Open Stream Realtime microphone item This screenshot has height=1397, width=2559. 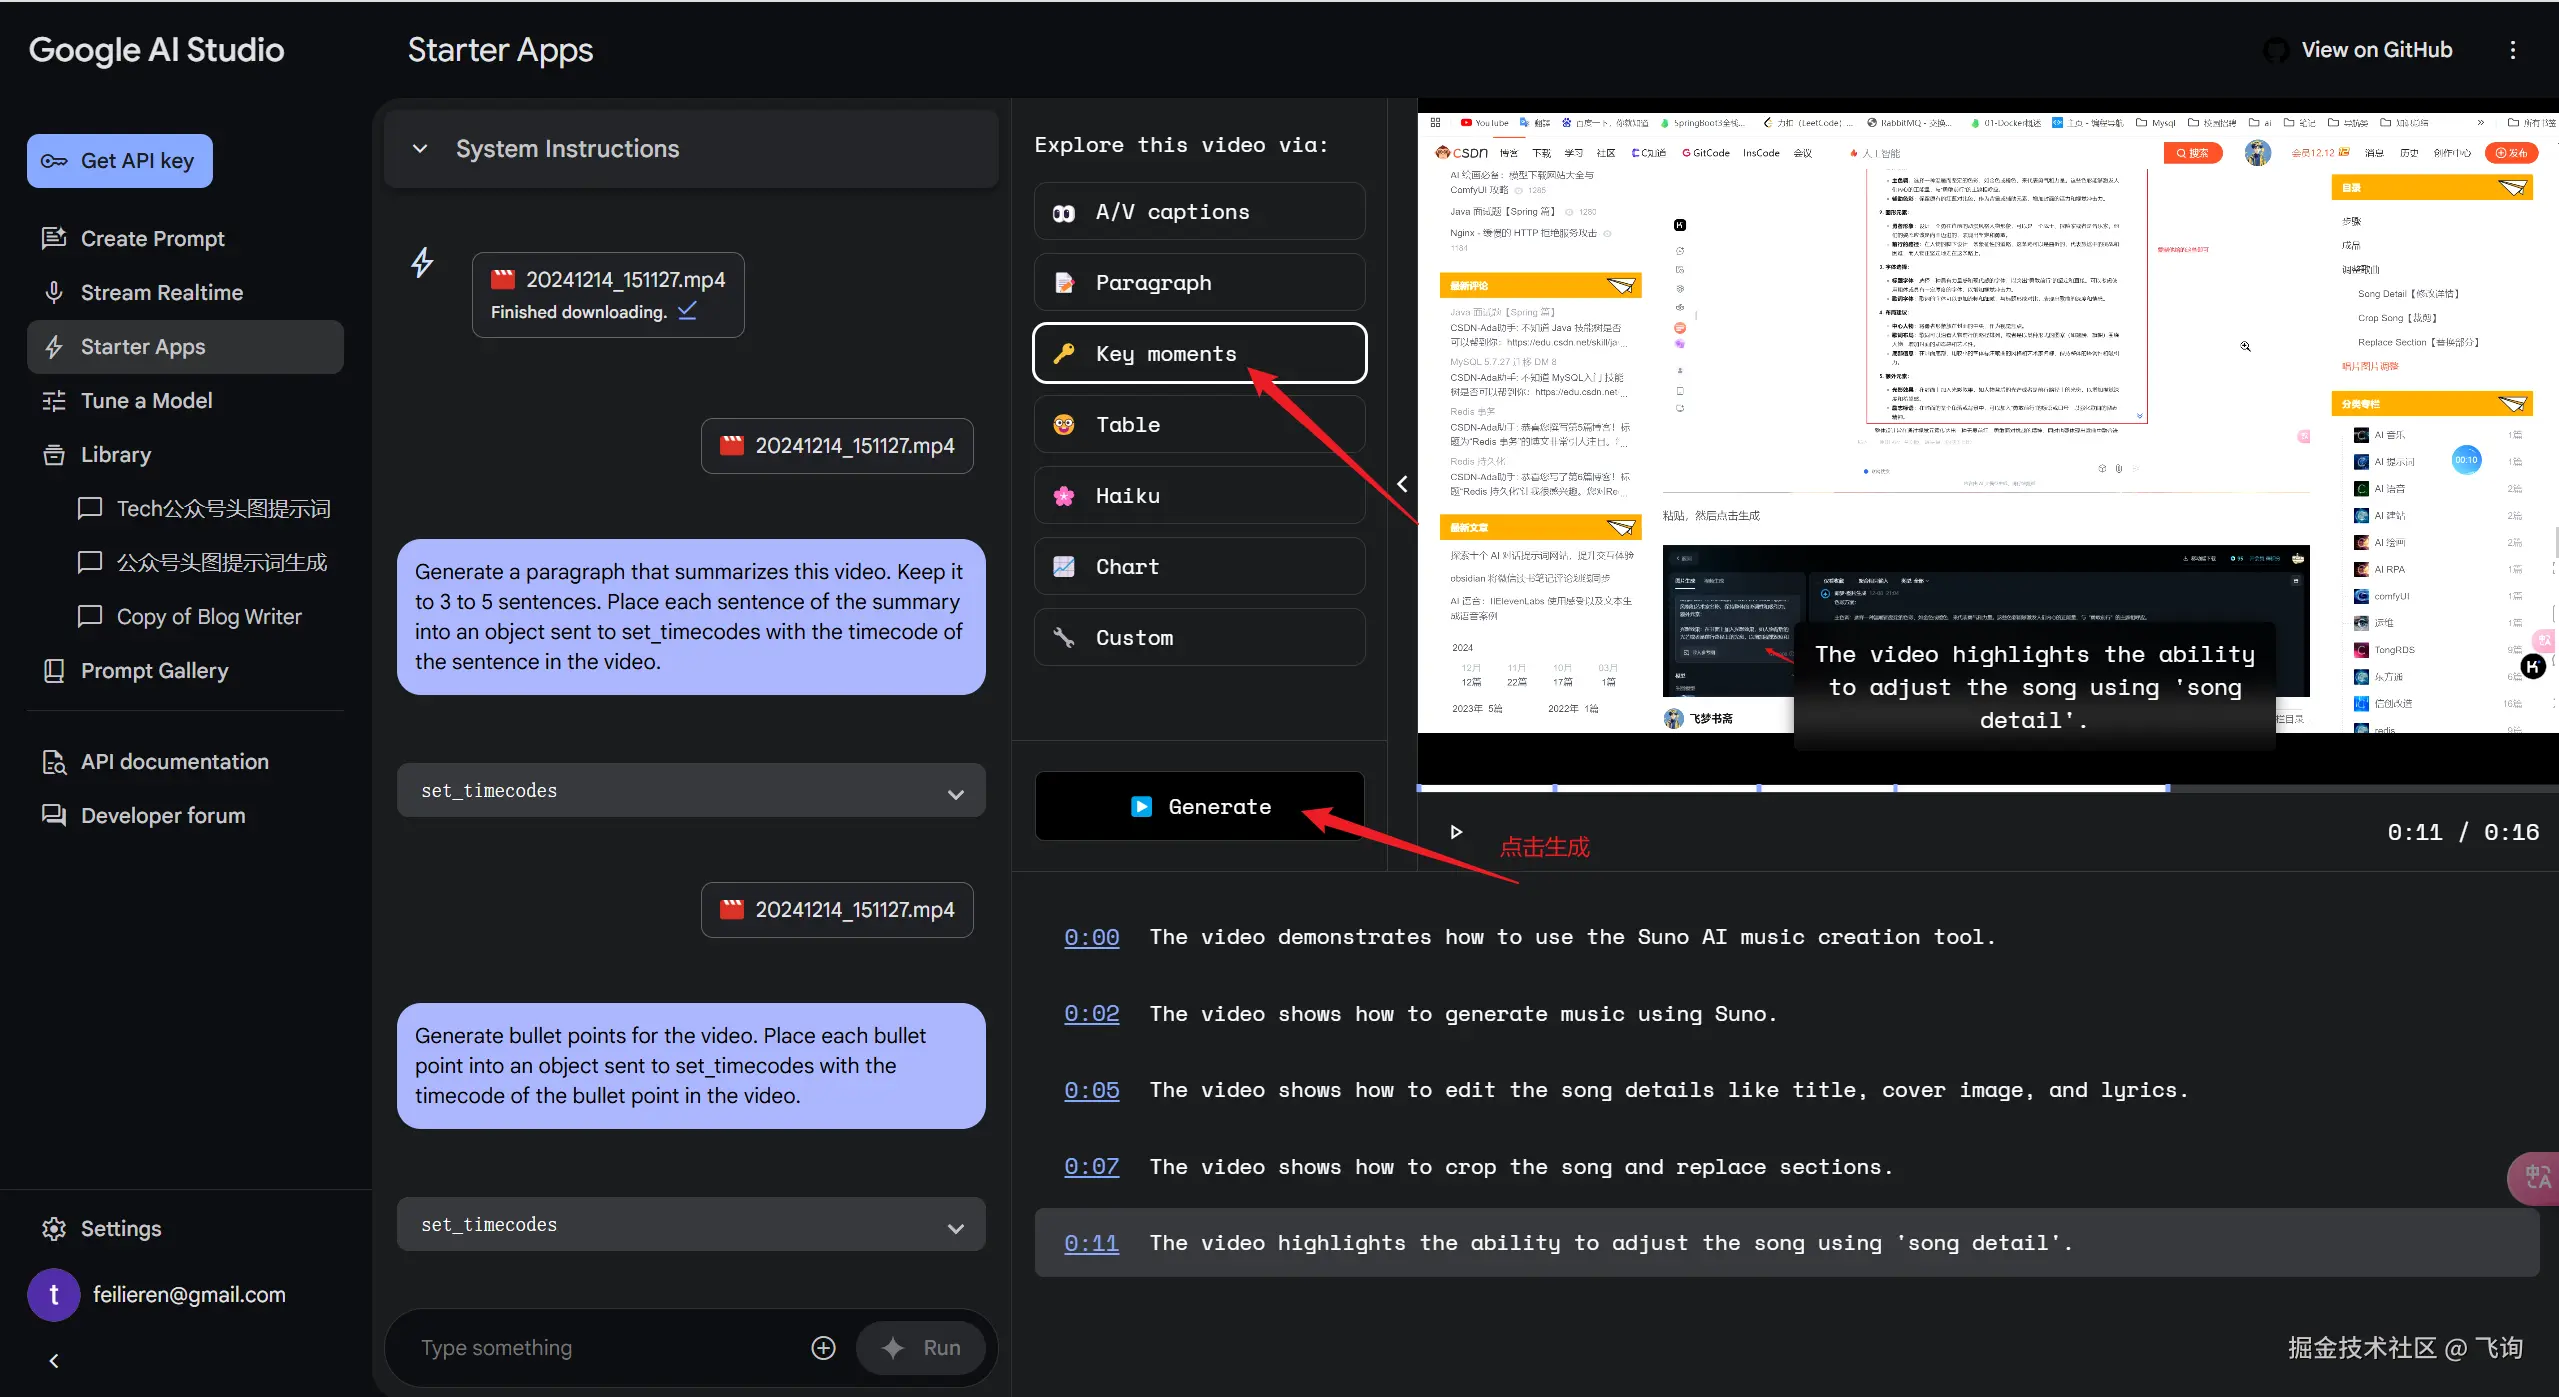tap(161, 293)
